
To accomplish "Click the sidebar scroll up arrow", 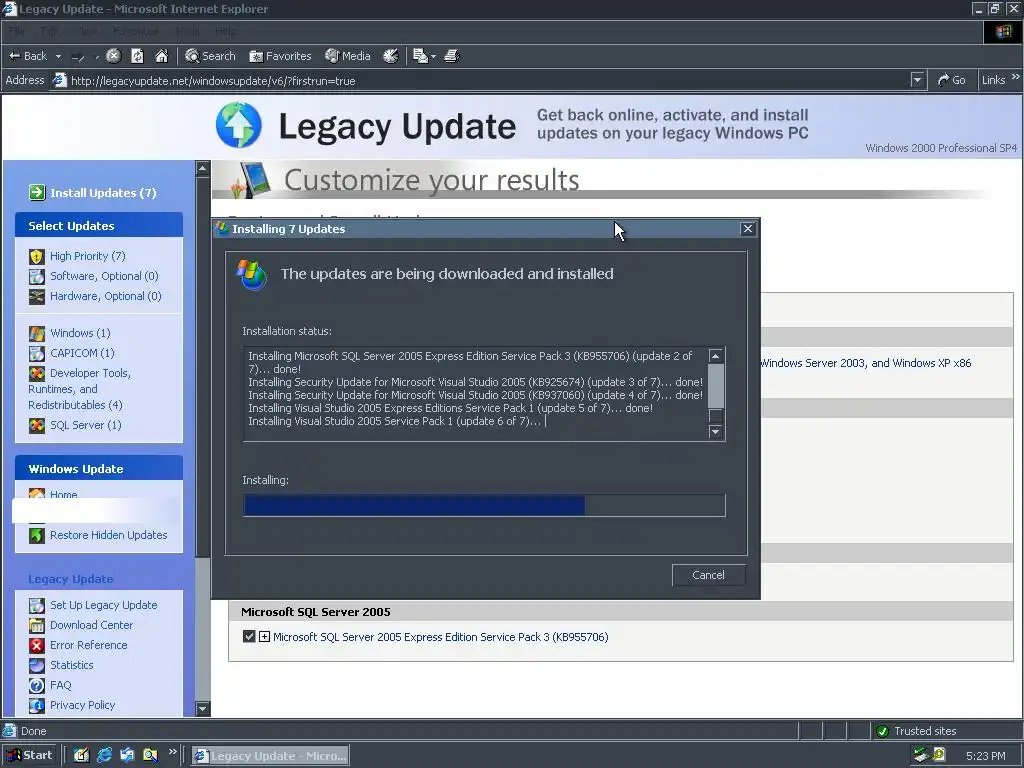I will 202,168.
